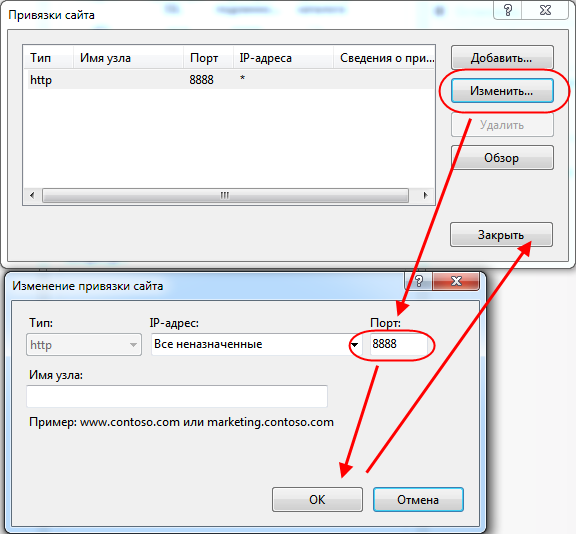
Task: Sort by Порт column header
Action: click(x=208, y=58)
